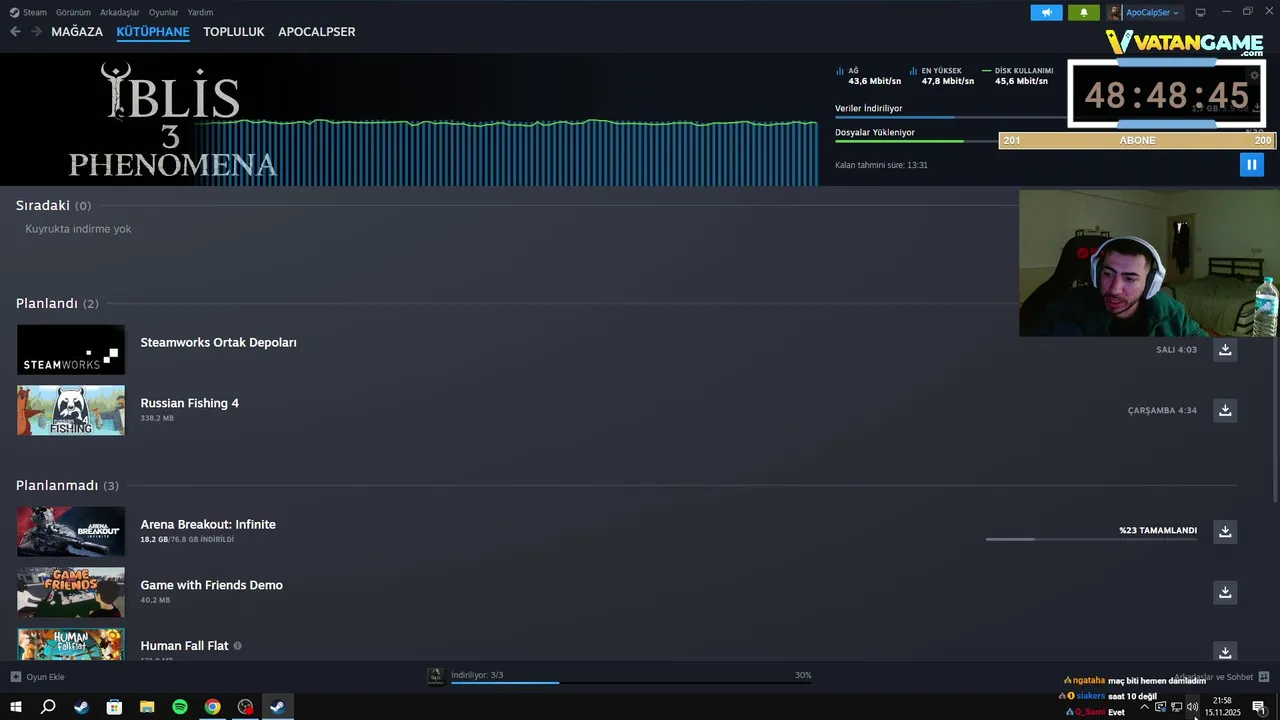This screenshot has height=720, width=1280.
Task: Open Steamworks Ortak Depoları title
Action: 218,342
